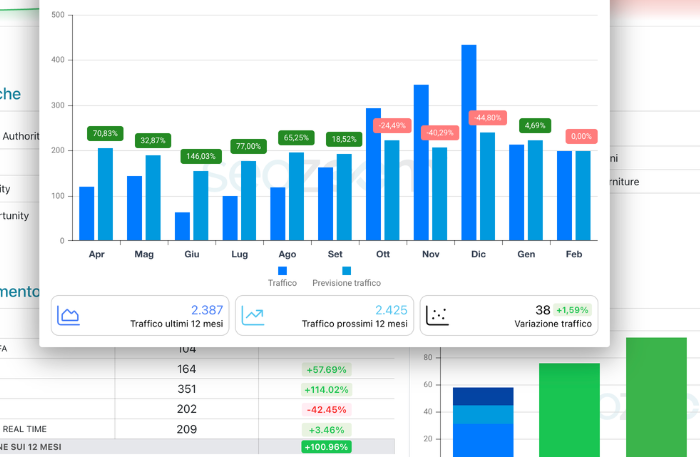
Task: Click the 2.425 forecast traffic value
Action: [x=391, y=310]
